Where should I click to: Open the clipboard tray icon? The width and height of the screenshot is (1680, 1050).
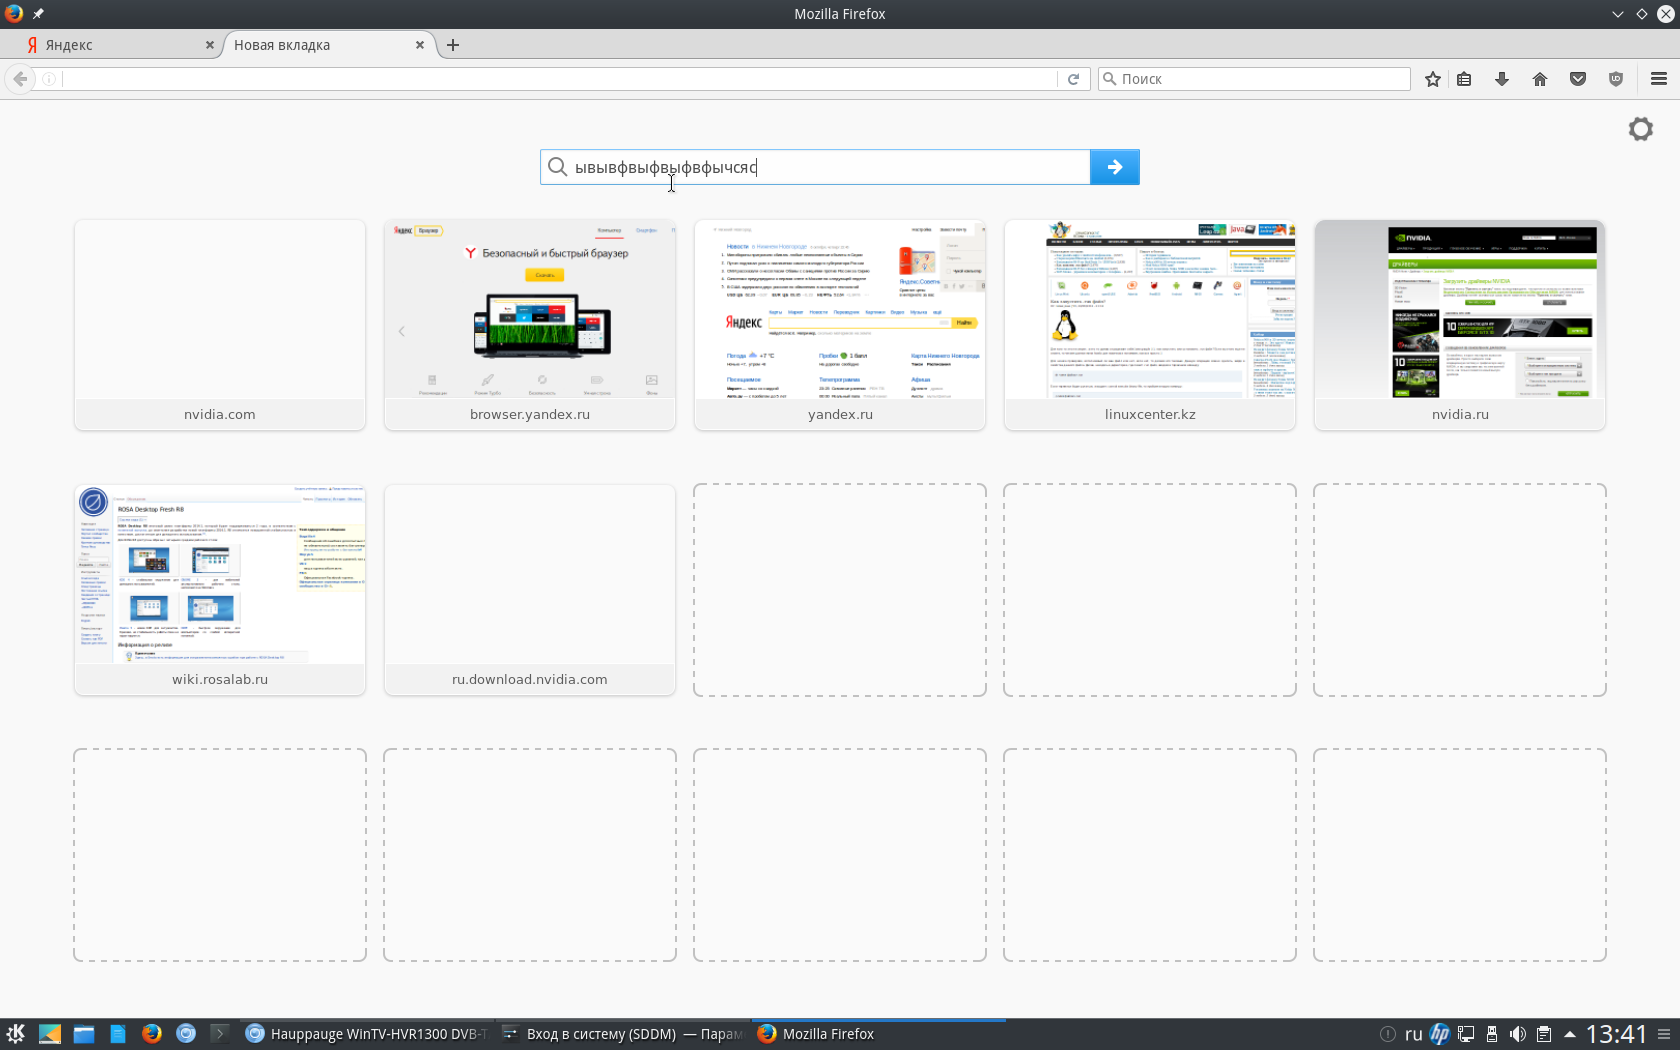(x=1544, y=1034)
